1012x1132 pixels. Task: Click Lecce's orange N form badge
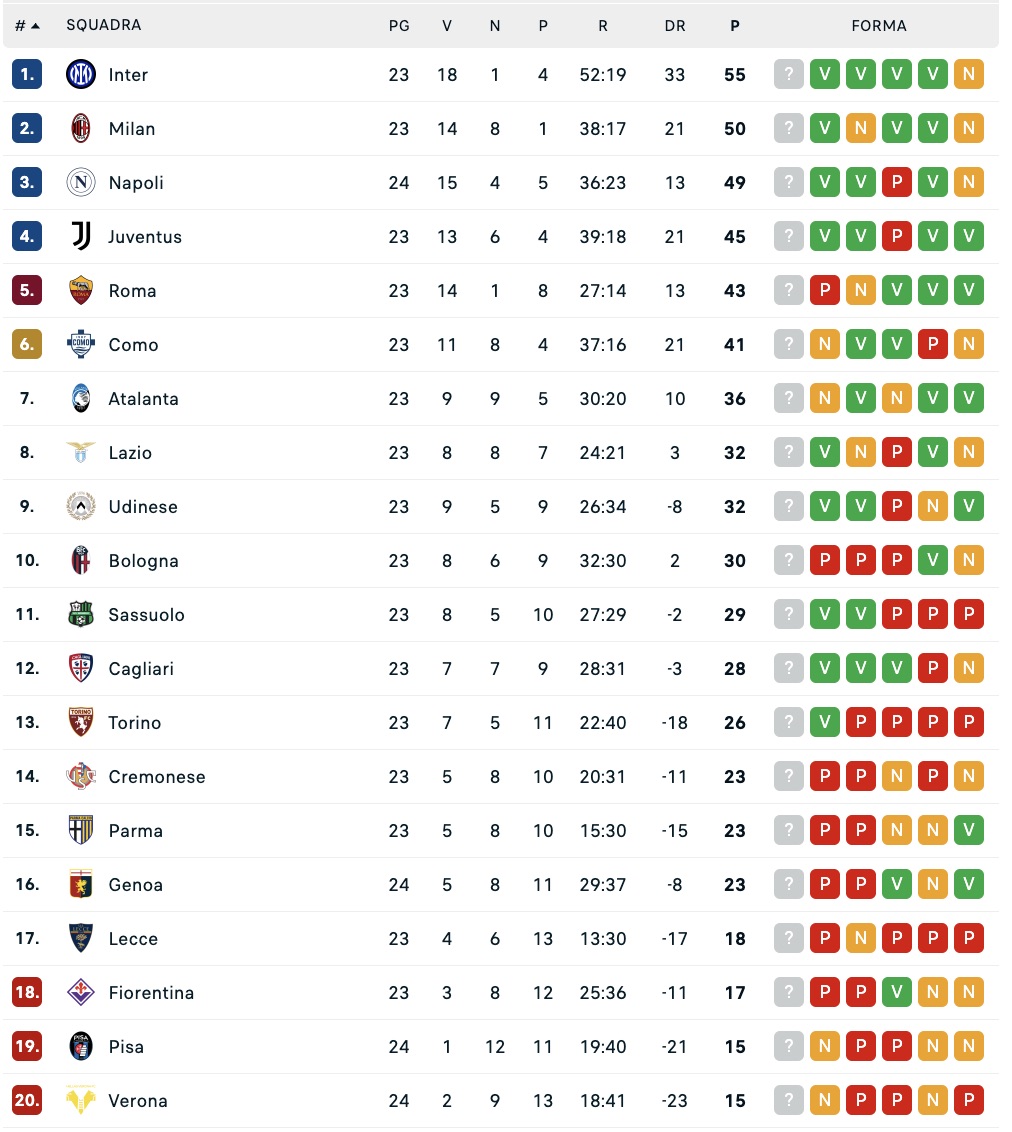click(861, 939)
